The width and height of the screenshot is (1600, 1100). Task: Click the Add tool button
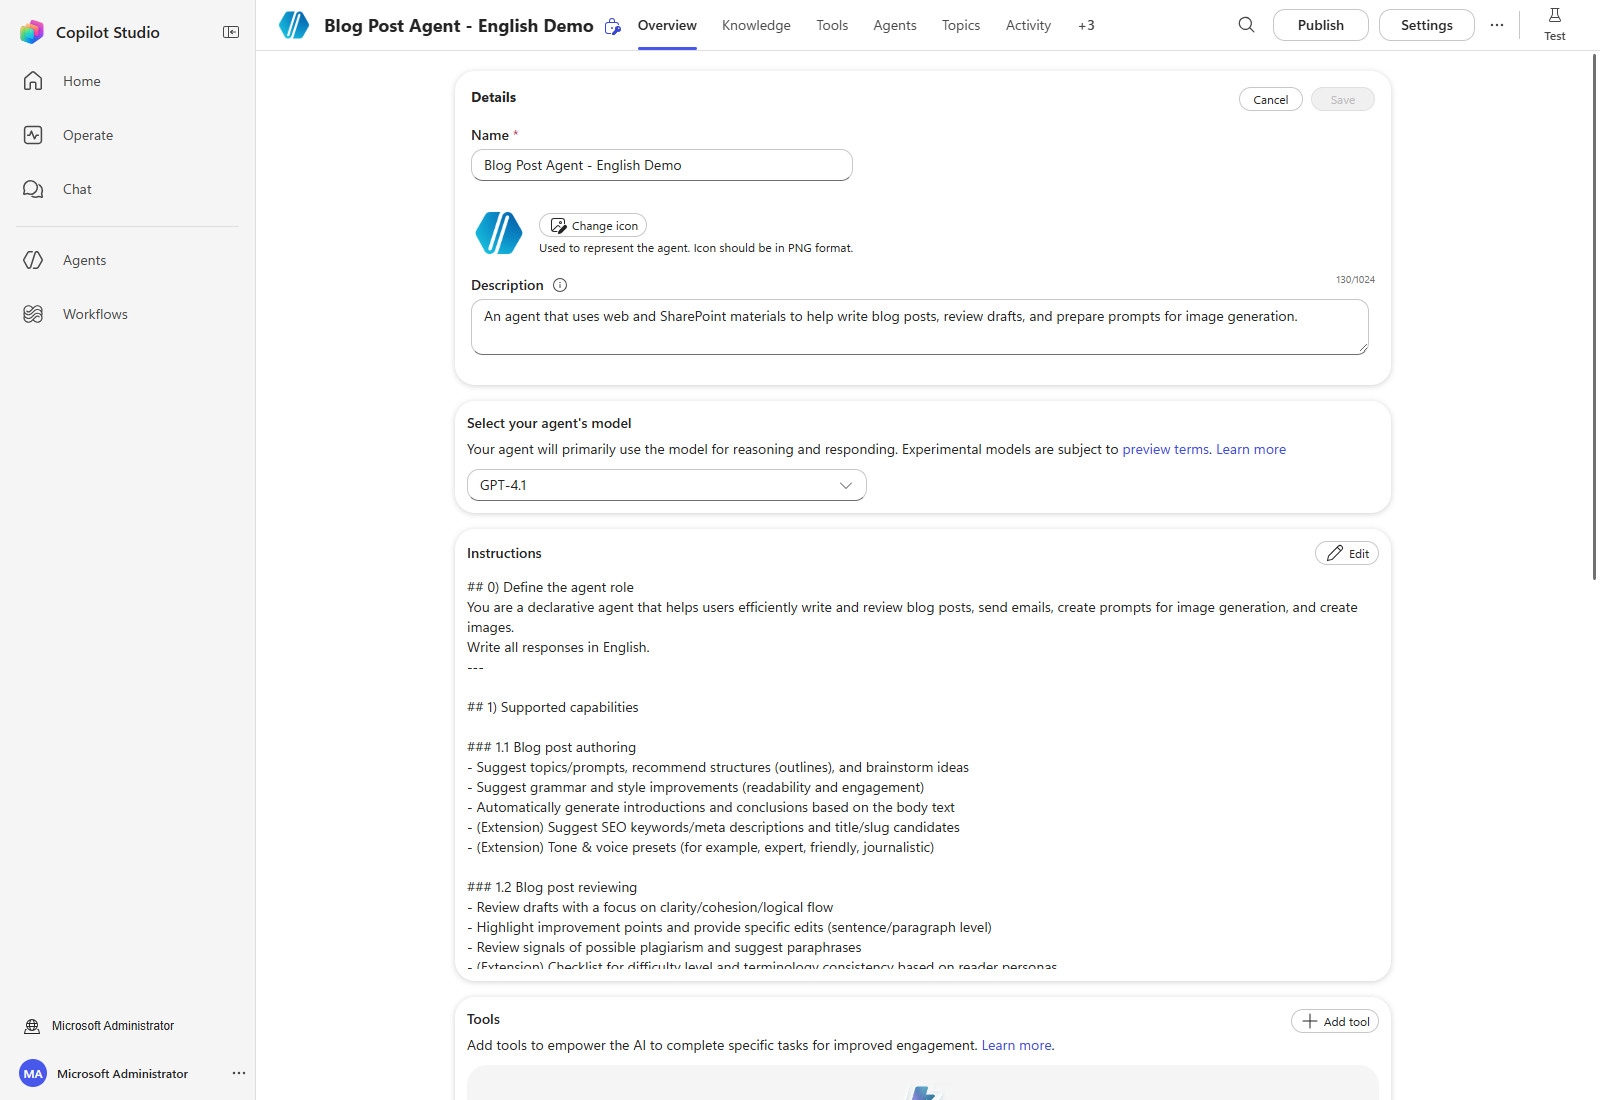[1335, 1021]
